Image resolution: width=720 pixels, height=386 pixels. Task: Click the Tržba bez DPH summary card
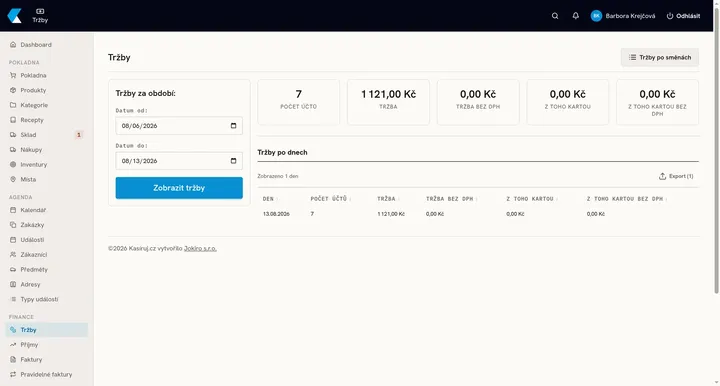tap(478, 102)
